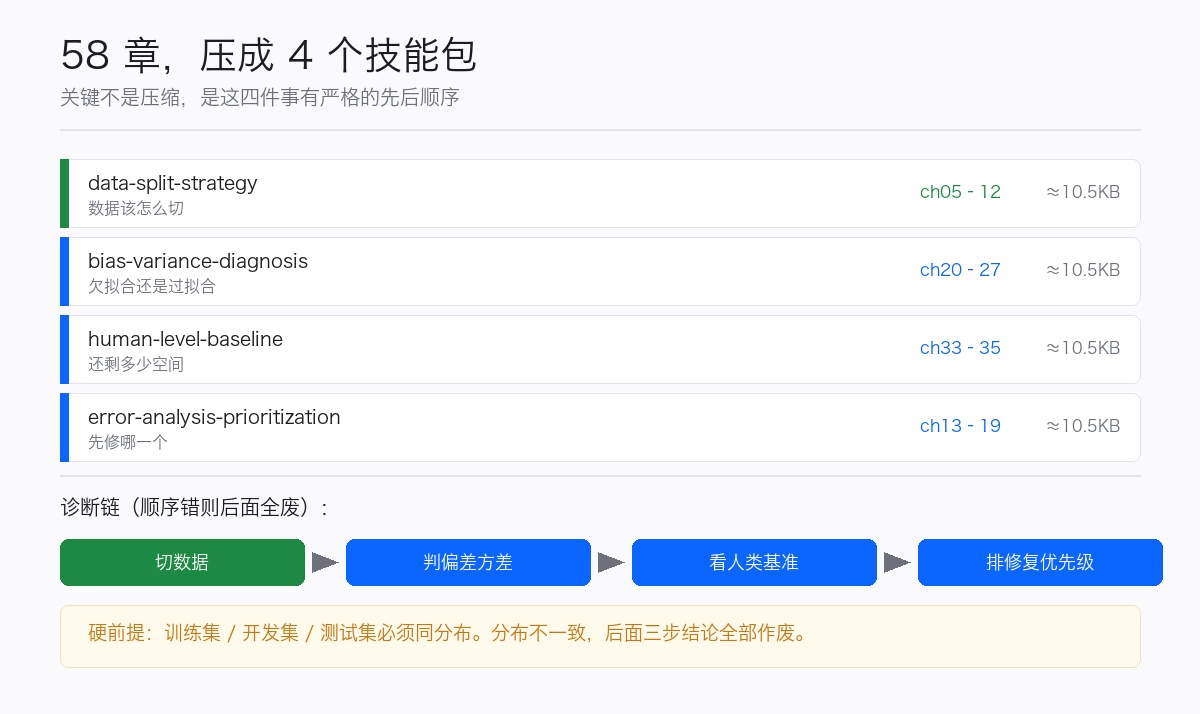Click the 排修复优先级 step button

1040,562
